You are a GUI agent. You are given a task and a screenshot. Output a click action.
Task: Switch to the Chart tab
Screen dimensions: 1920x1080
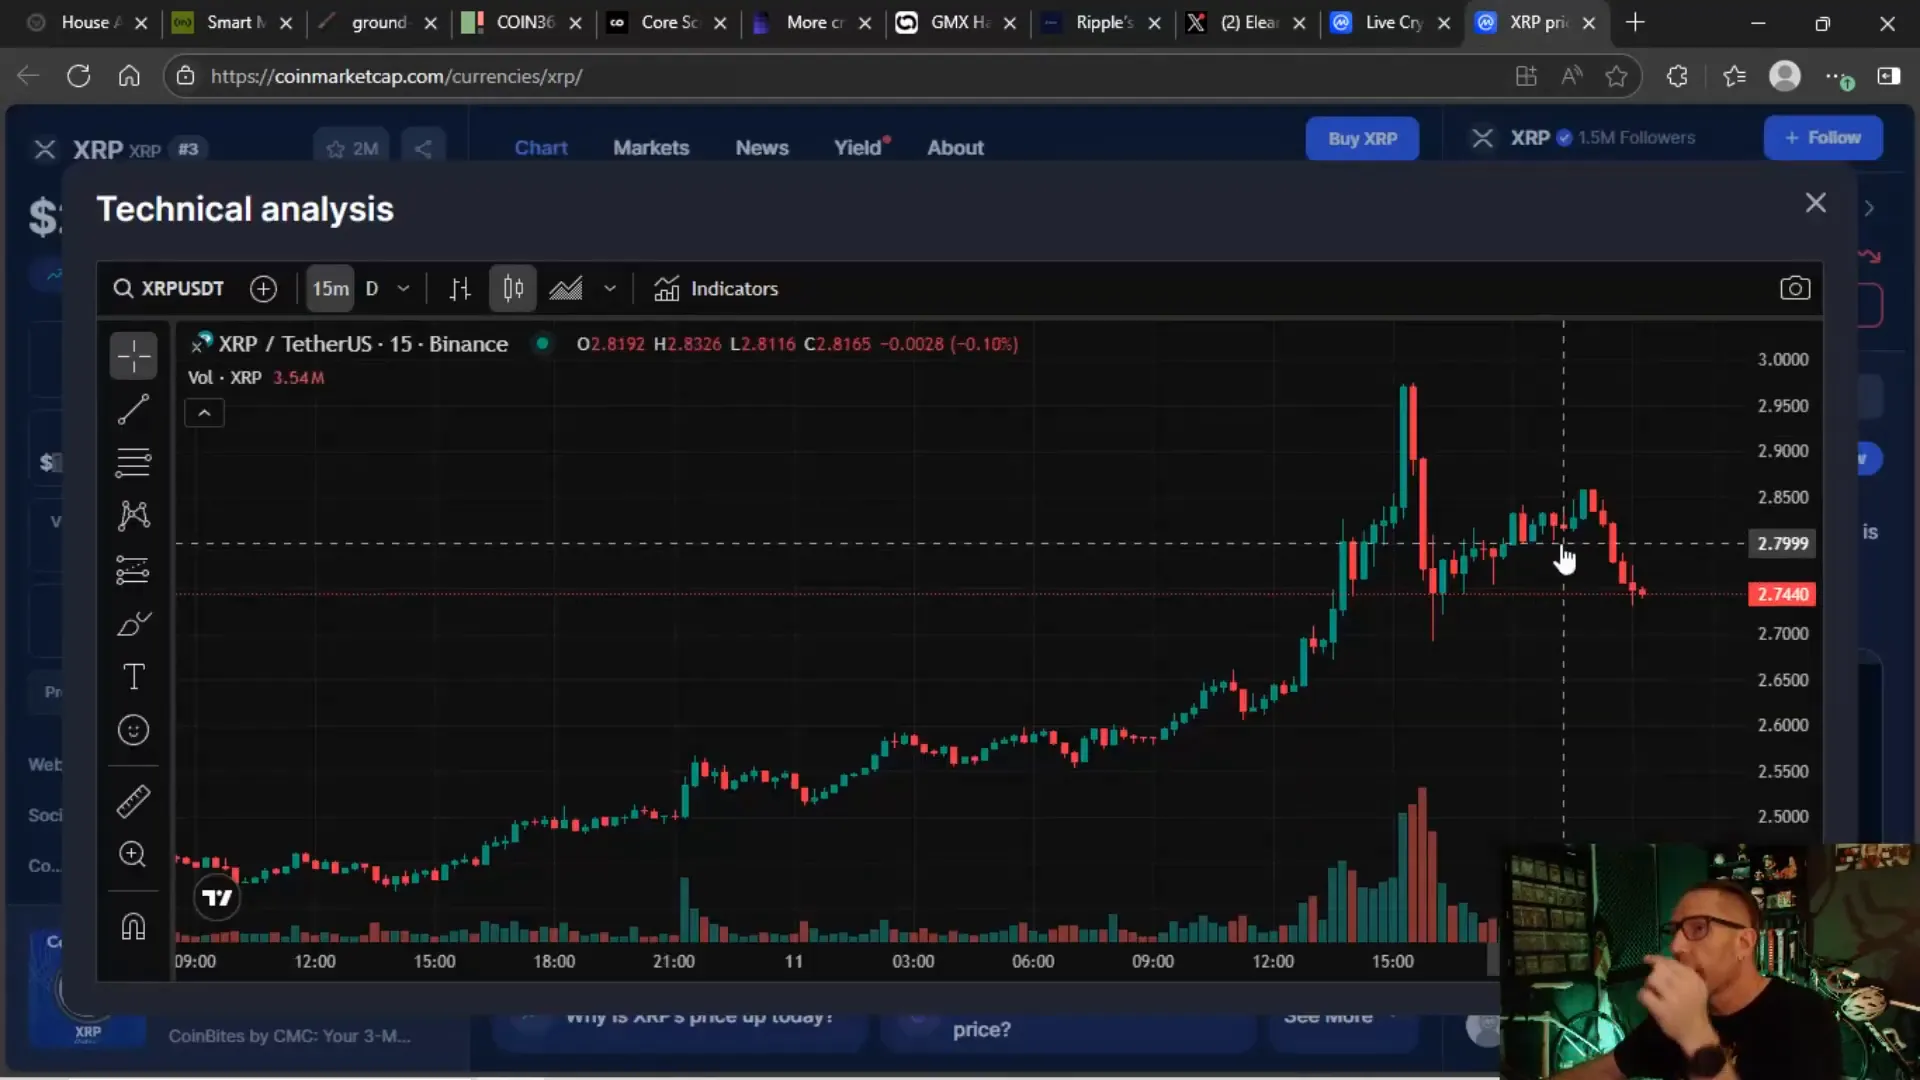pyautogui.click(x=541, y=148)
